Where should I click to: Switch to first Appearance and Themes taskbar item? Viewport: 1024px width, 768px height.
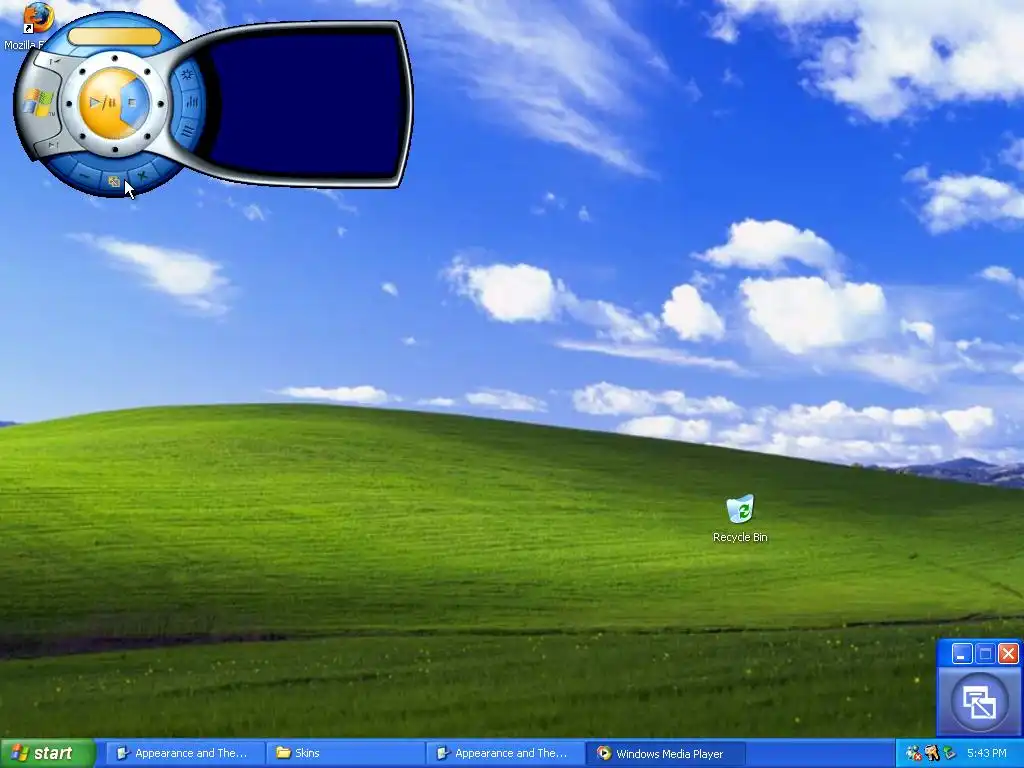pos(184,754)
